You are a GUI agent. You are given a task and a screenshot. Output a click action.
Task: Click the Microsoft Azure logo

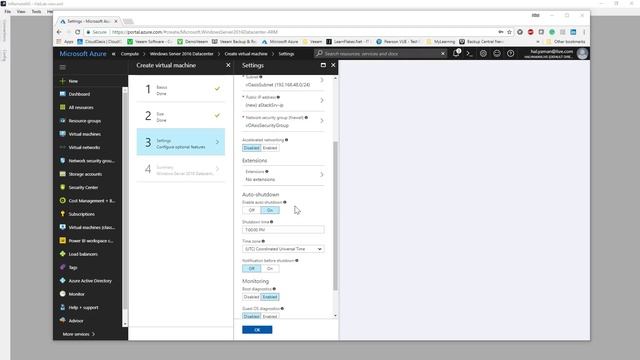[83, 53]
